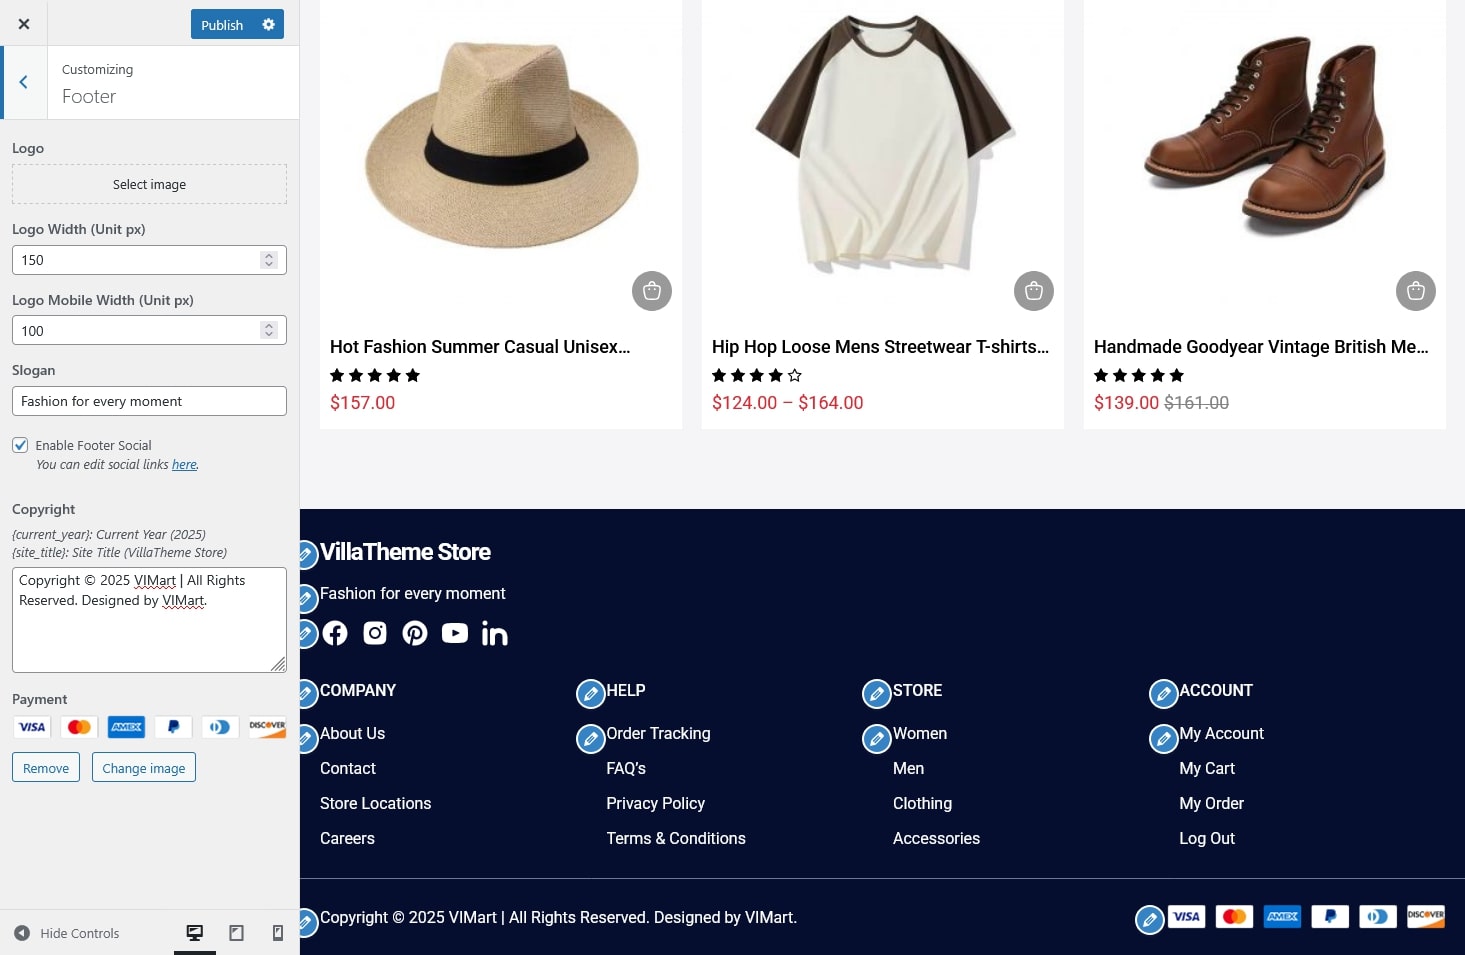Open the Pinterest social icon

[415, 633]
